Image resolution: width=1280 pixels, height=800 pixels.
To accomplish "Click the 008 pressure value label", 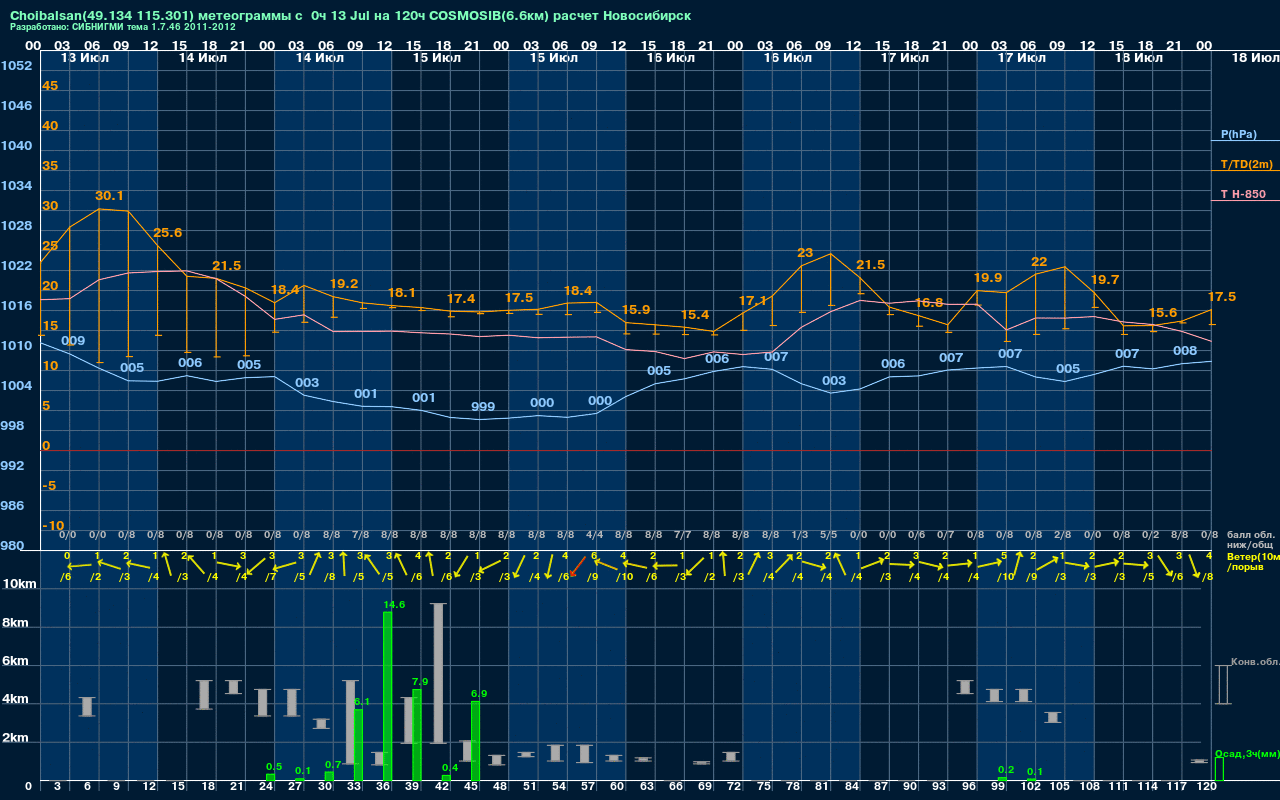I will tap(1185, 351).
